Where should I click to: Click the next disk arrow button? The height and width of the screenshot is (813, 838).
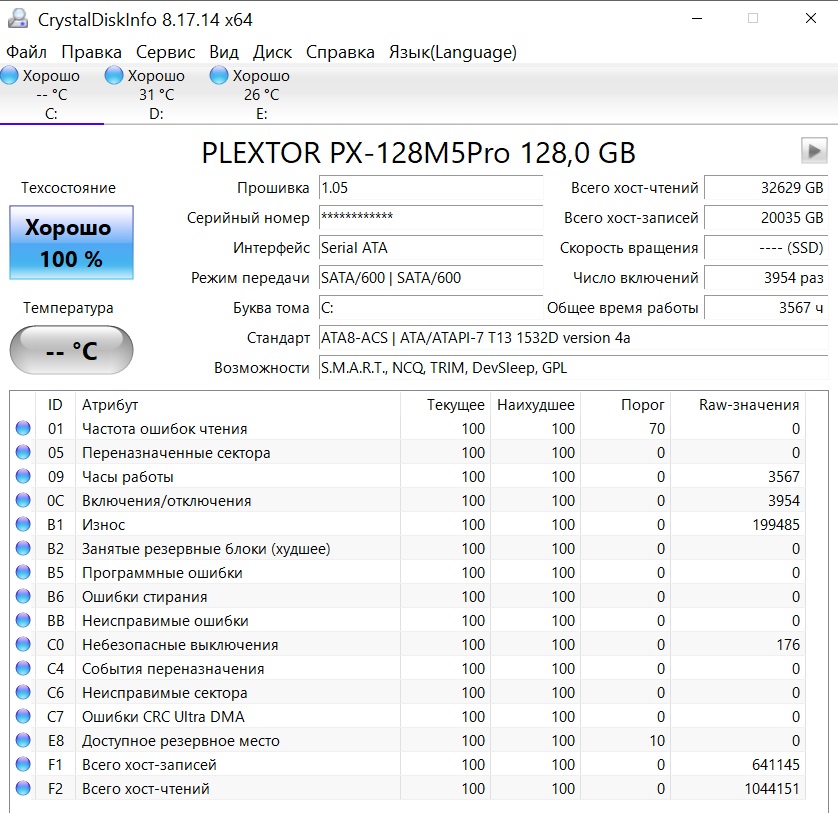tap(814, 151)
